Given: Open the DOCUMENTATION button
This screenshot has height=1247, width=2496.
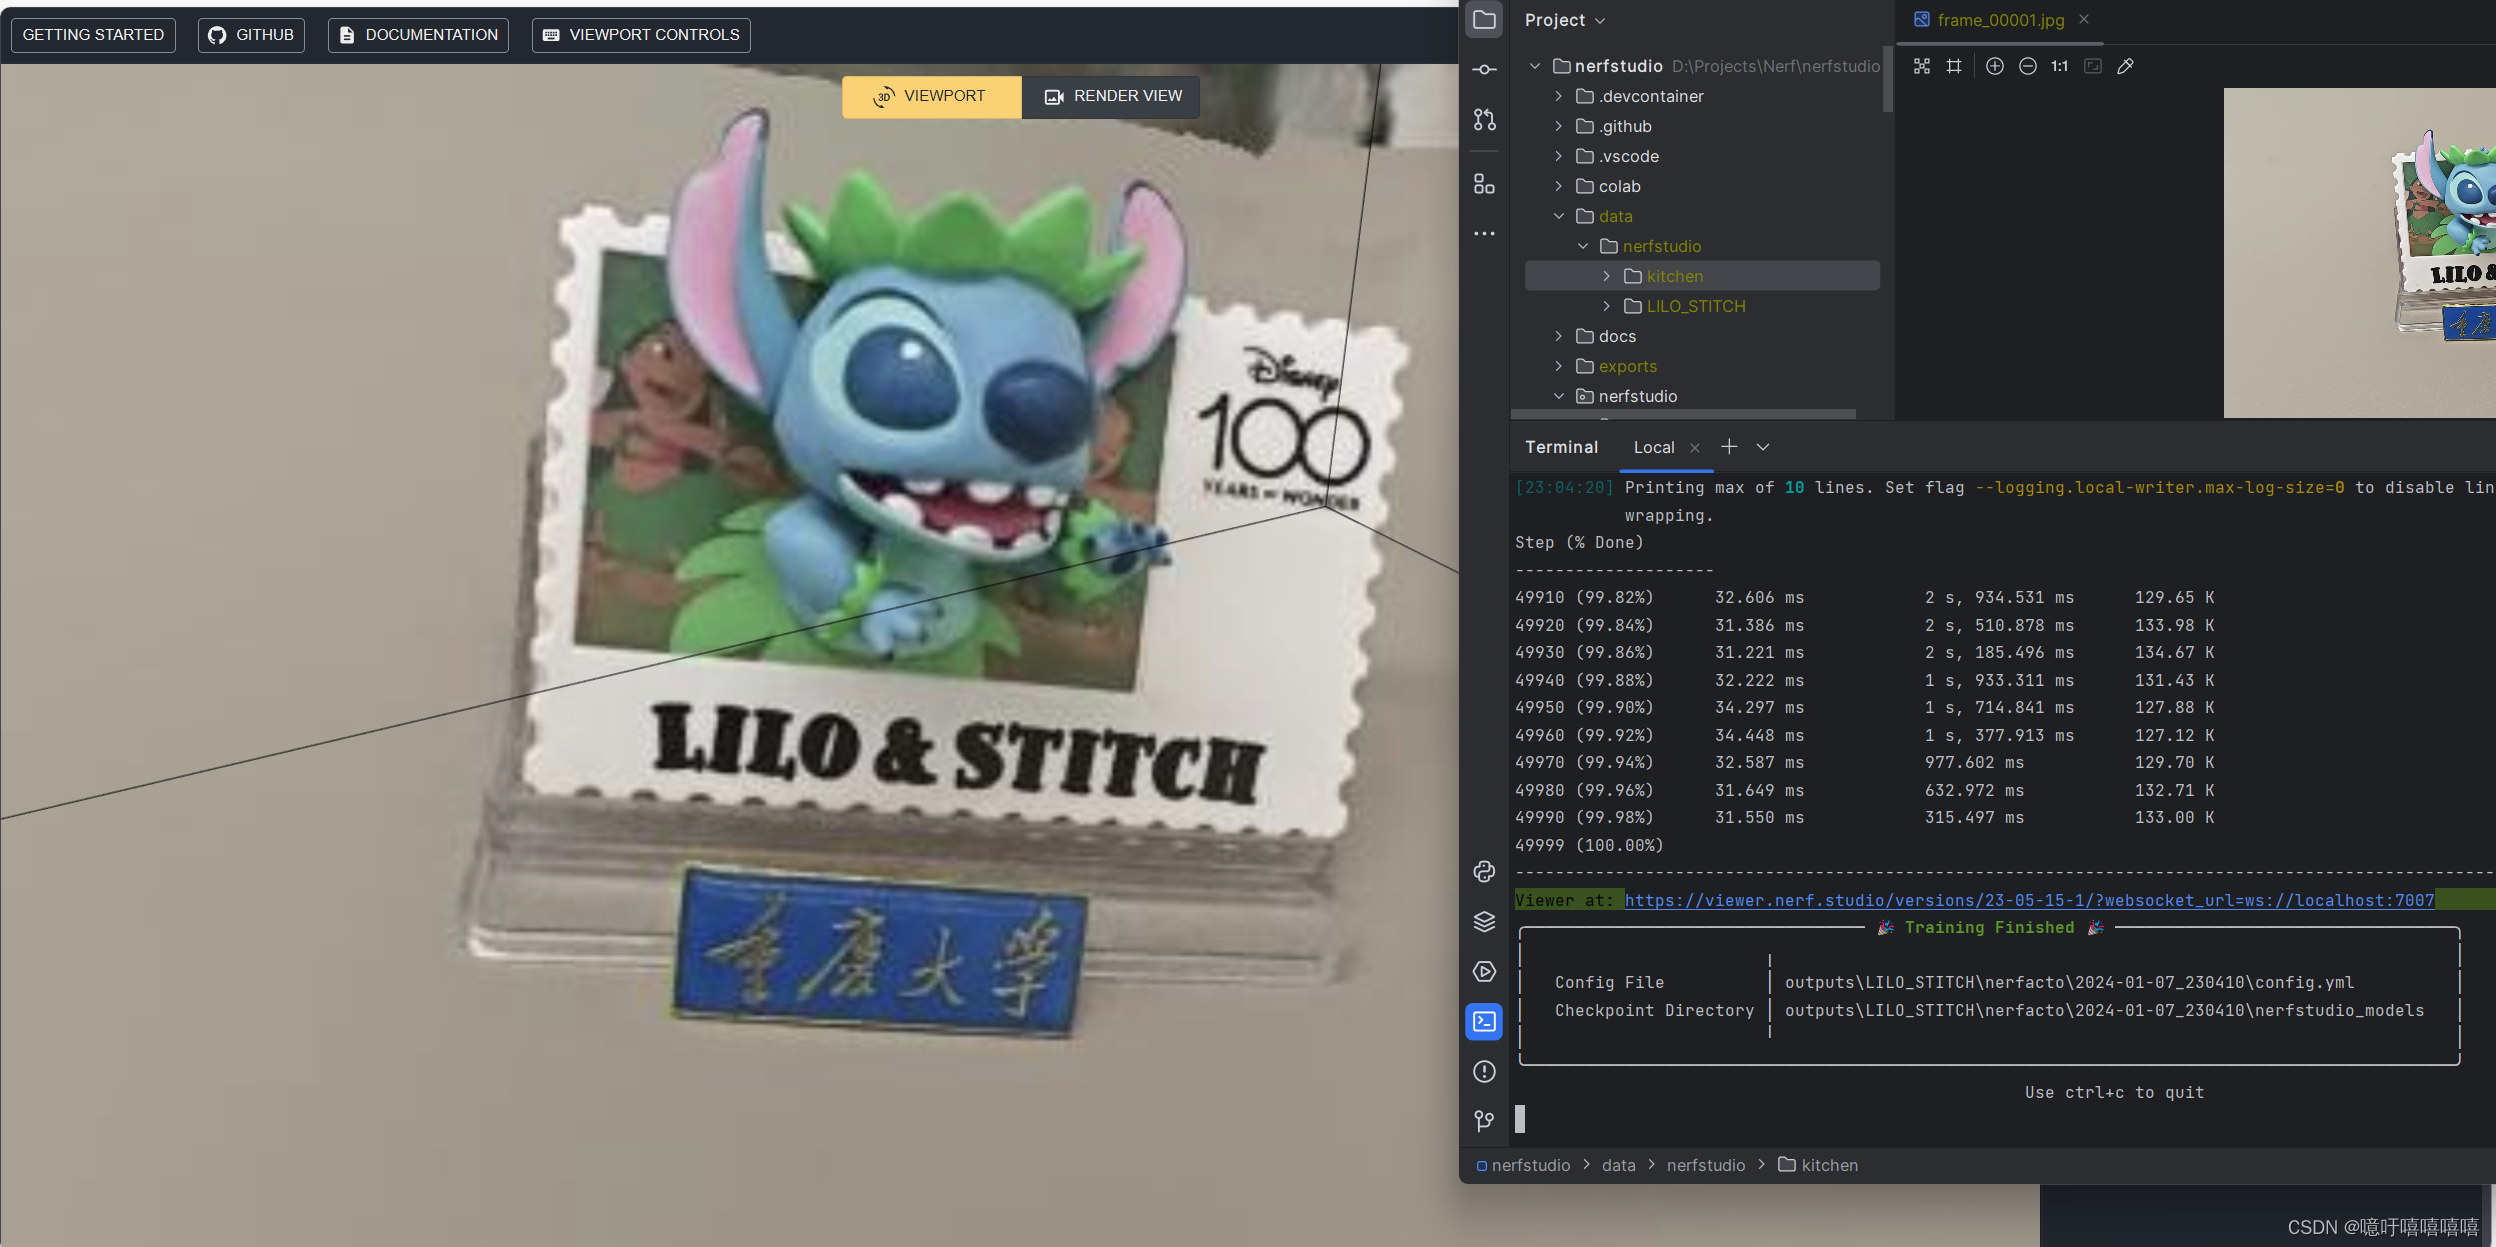Looking at the screenshot, I should coord(418,35).
